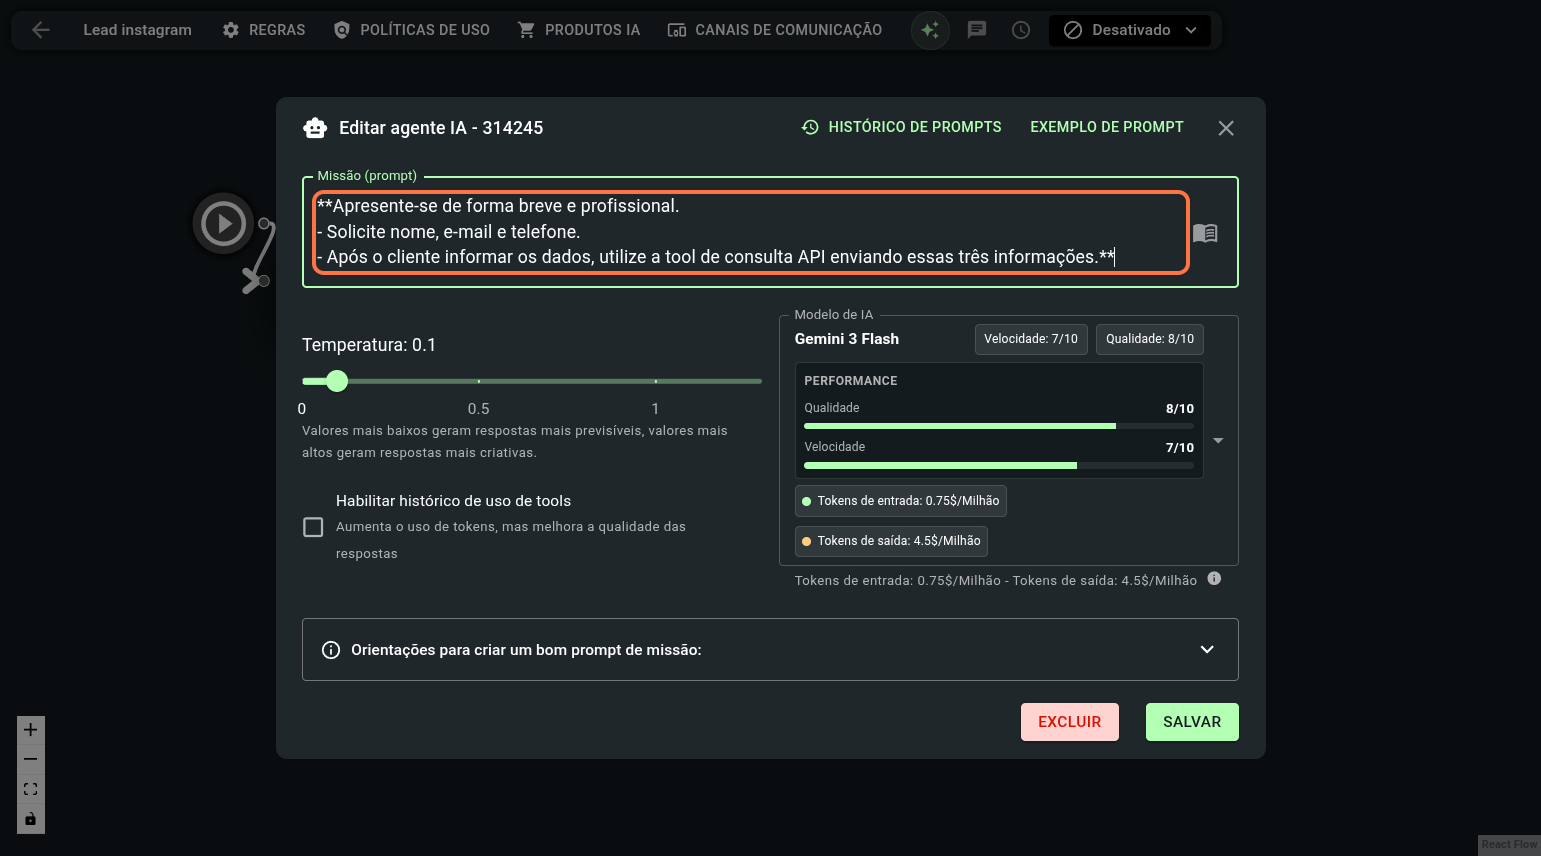Click the AI sparkle icon in top bar
The height and width of the screenshot is (856, 1541).
point(930,30)
